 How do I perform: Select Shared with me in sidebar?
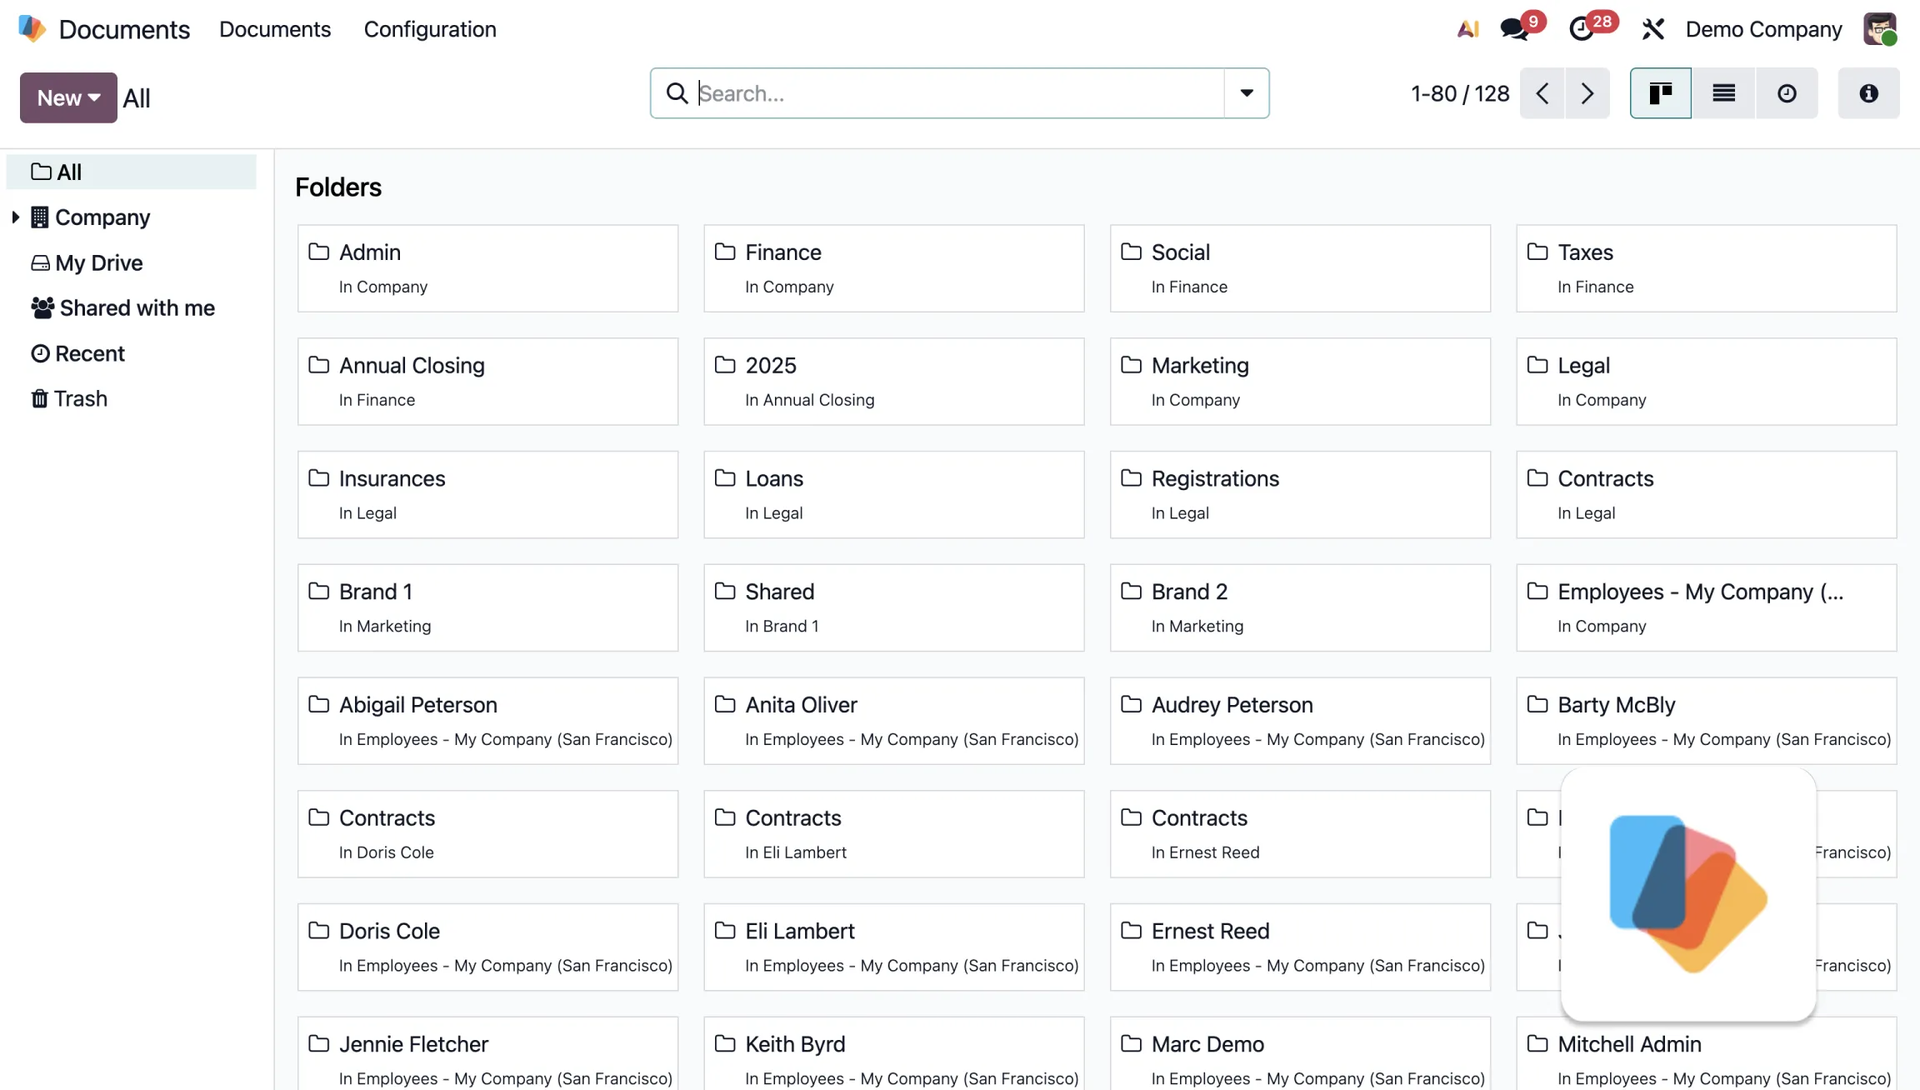coord(131,308)
